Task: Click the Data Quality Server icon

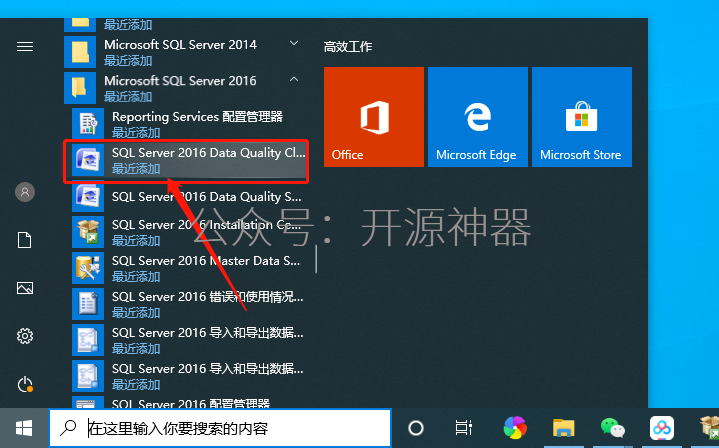Action: (88, 196)
